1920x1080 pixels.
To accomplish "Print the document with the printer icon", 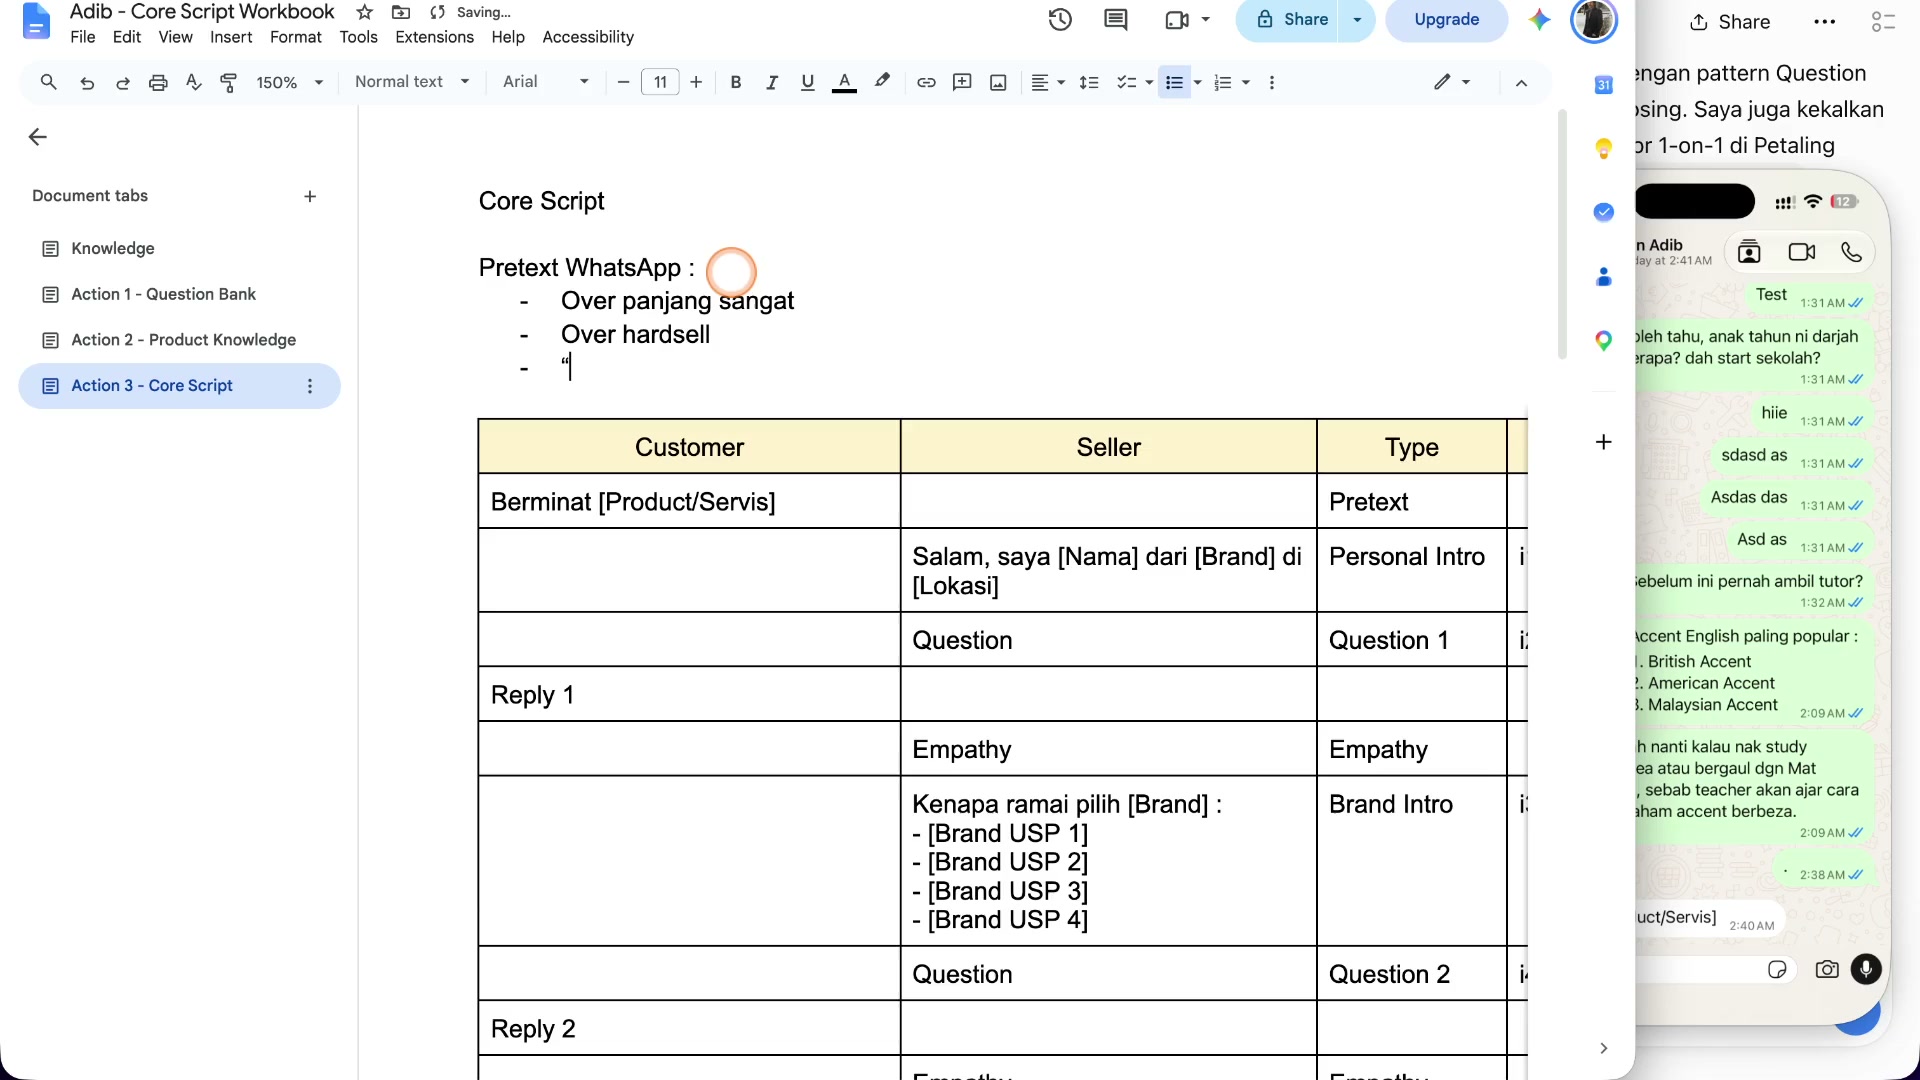I will coord(158,82).
